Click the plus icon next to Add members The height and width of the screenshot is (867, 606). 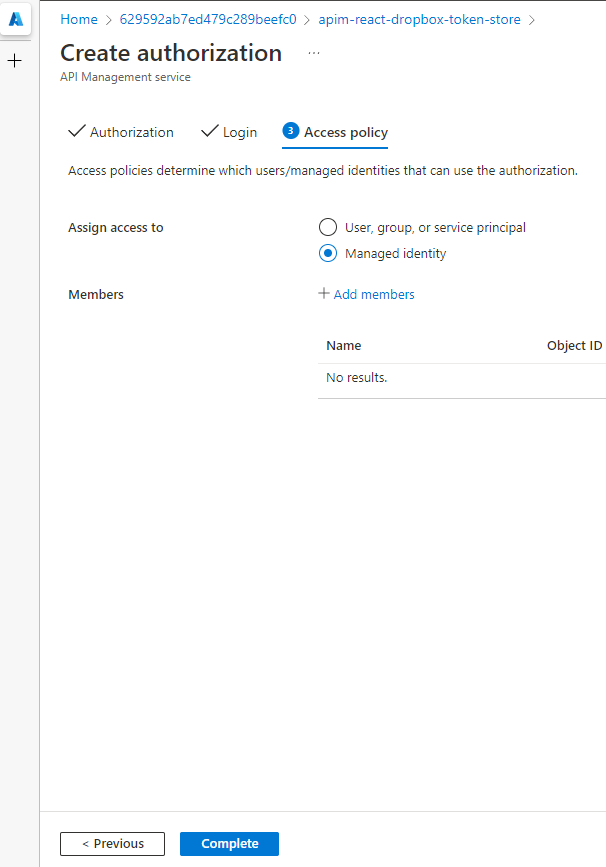click(x=324, y=293)
